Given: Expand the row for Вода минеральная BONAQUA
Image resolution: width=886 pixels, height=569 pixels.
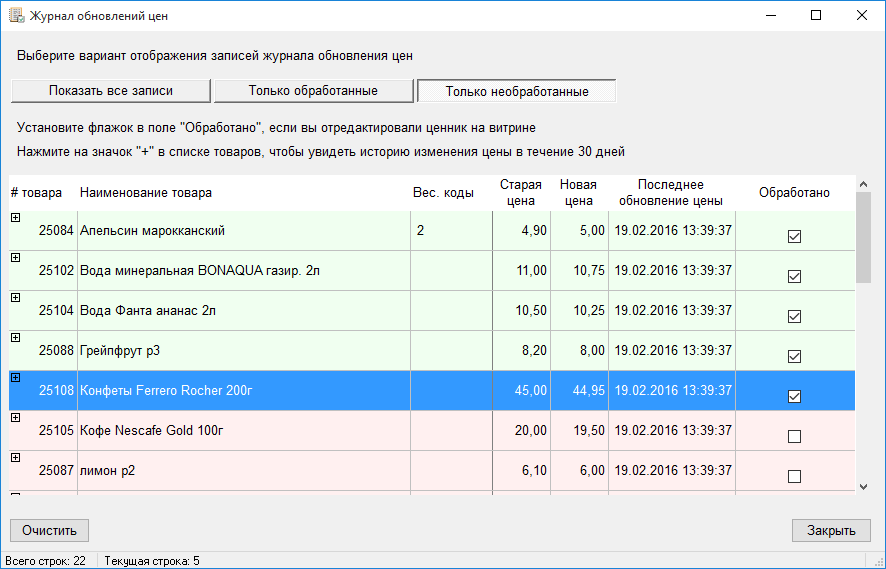Looking at the screenshot, I should [15, 257].
